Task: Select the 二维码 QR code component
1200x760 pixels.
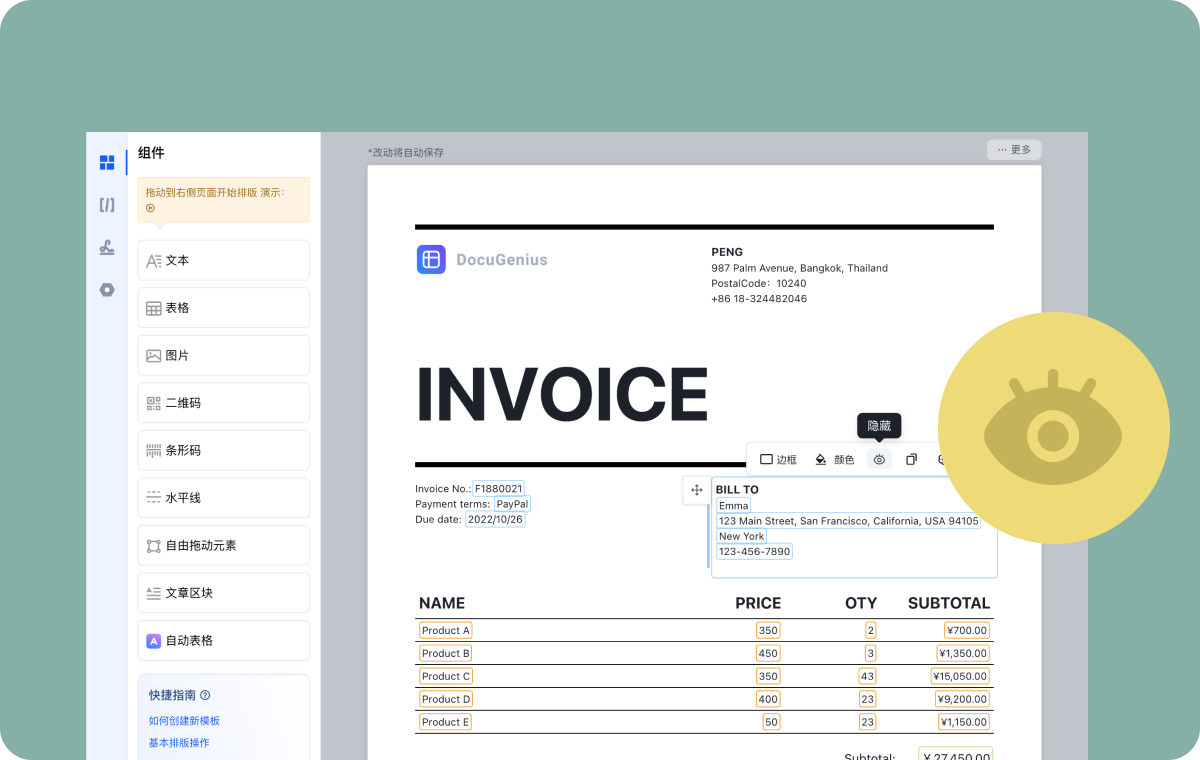Action: (x=223, y=403)
